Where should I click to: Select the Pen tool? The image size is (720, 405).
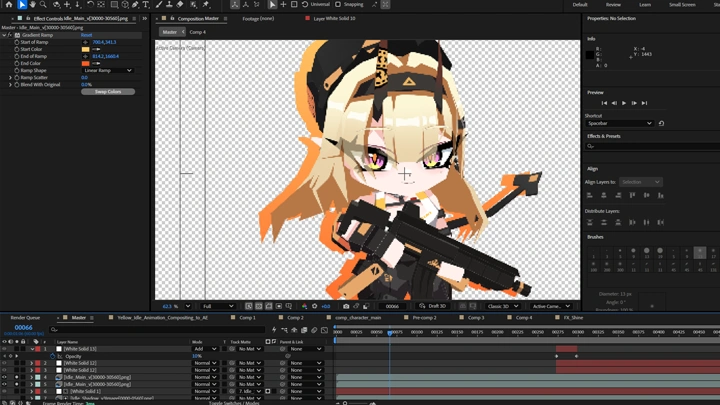coord(135,5)
